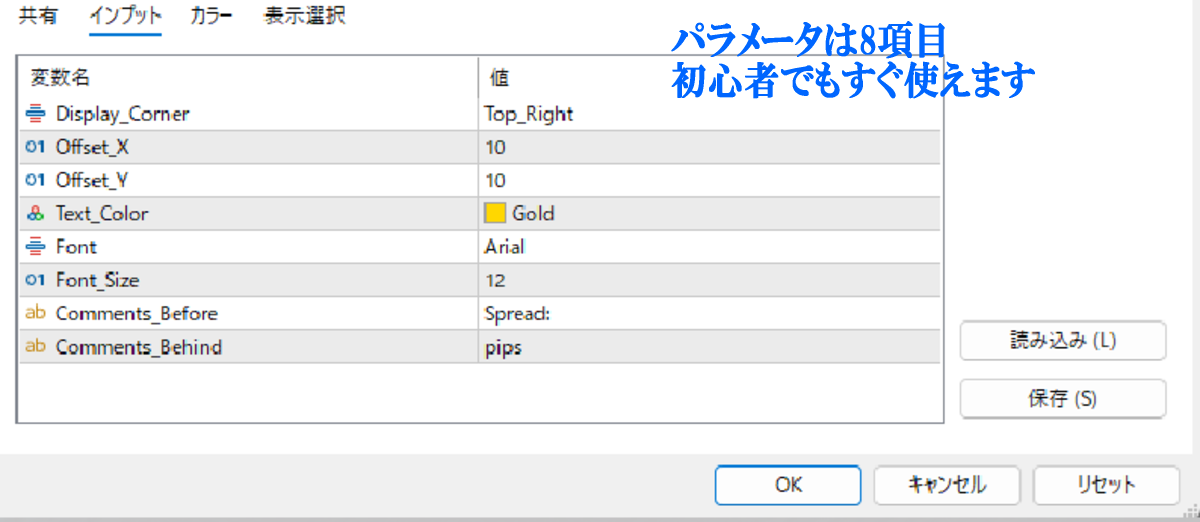Switch to the カラー tab
The image size is (1200, 522).
click(211, 16)
